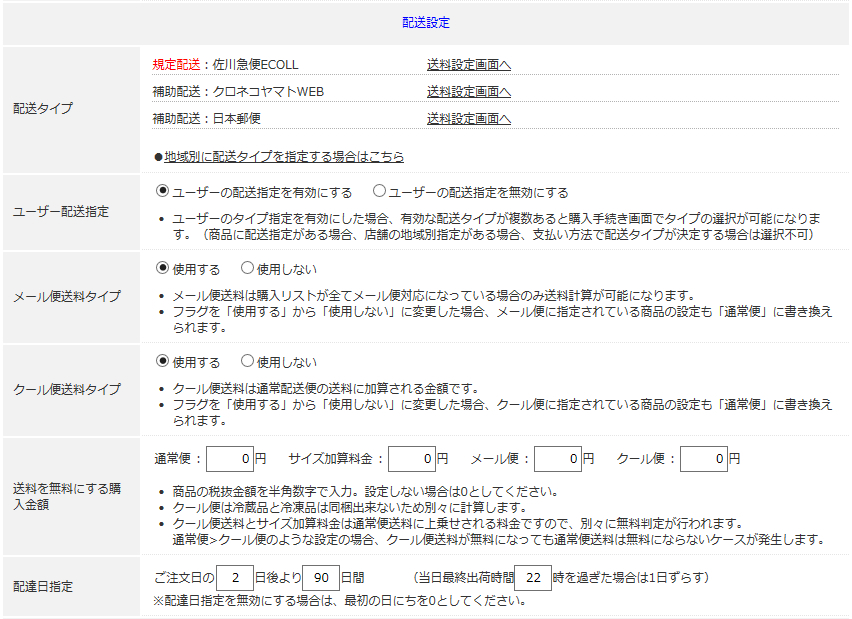
Task: Open 送料設定画面へ link for 日本郵便
Action: tap(468, 118)
